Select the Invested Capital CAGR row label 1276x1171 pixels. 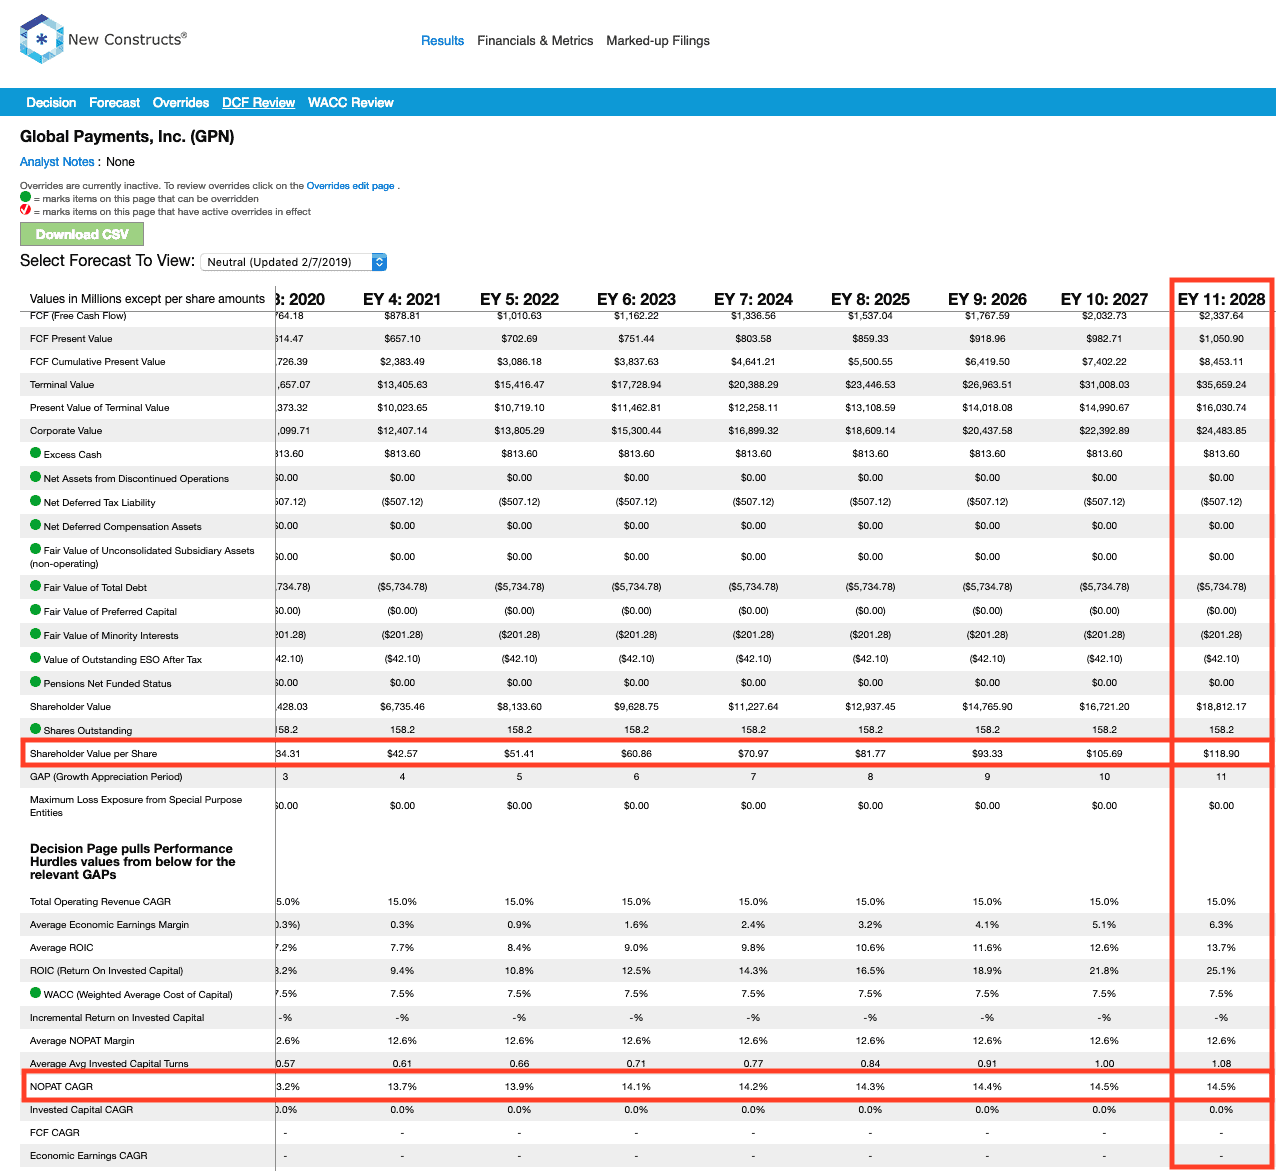pos(81,1109)
